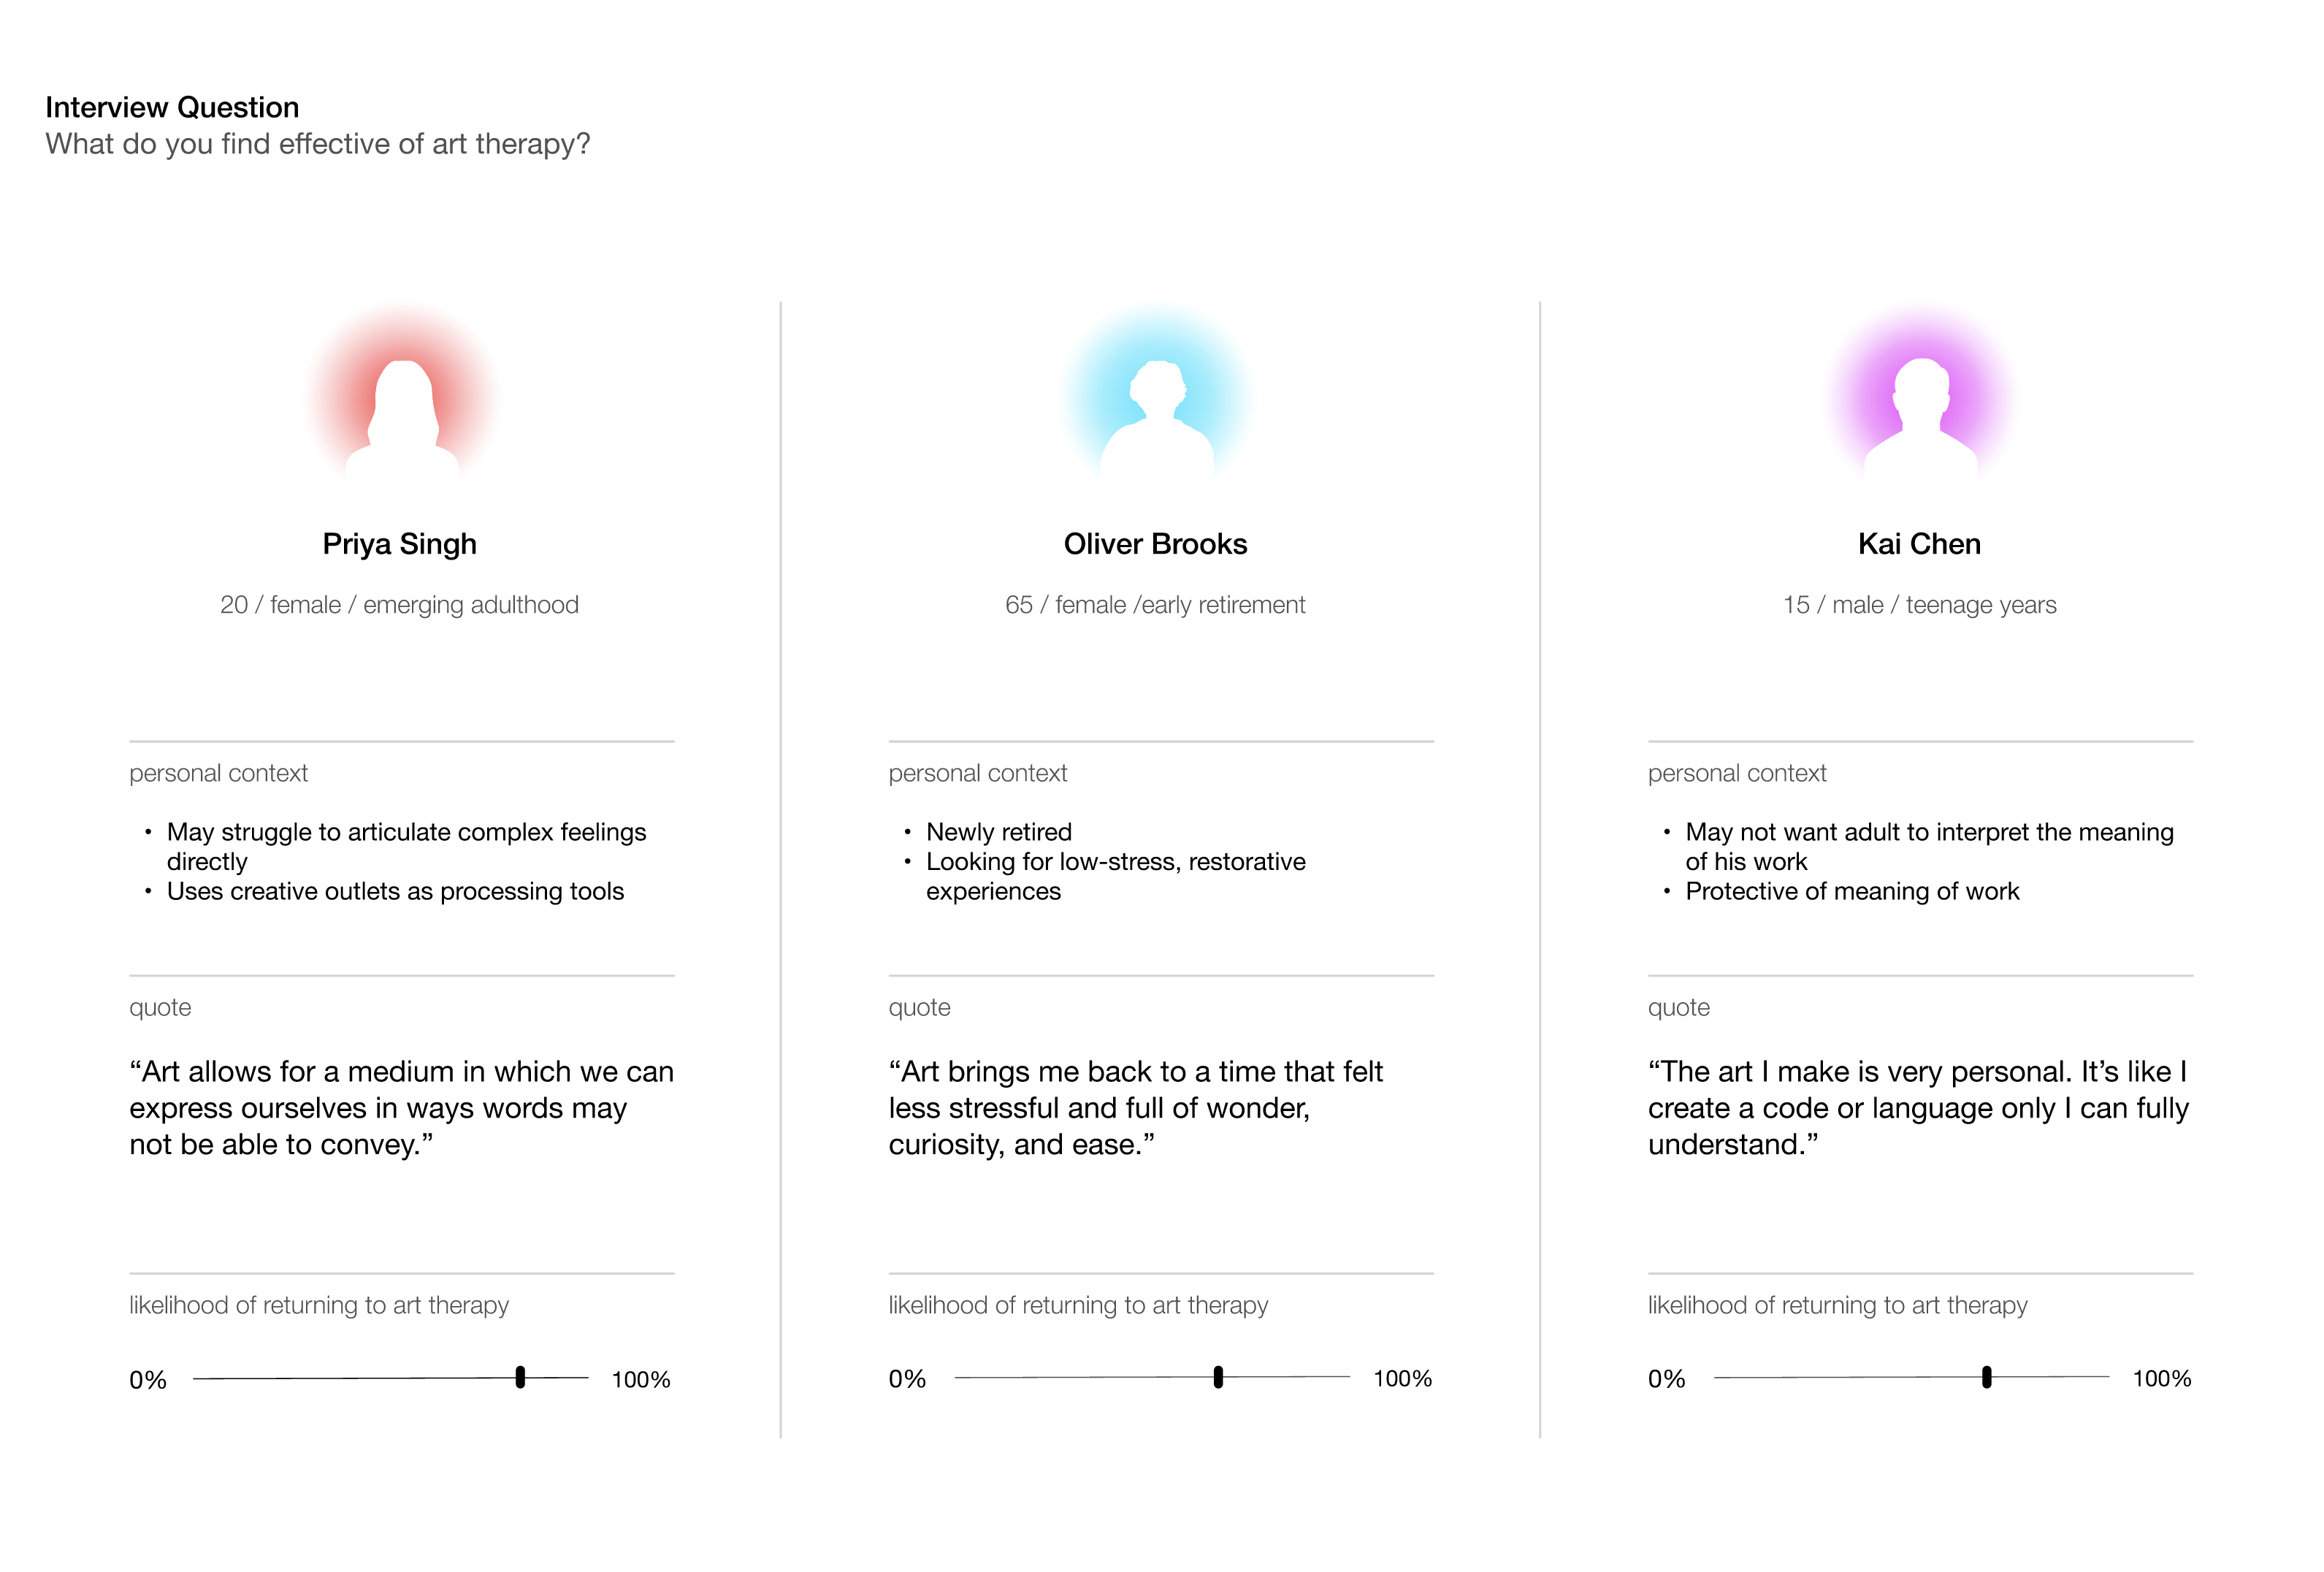Screen dimensions: 2324x1572
Task: Click the '20 / female / emerging adulthood' line
Action: [x=399, y=605]
